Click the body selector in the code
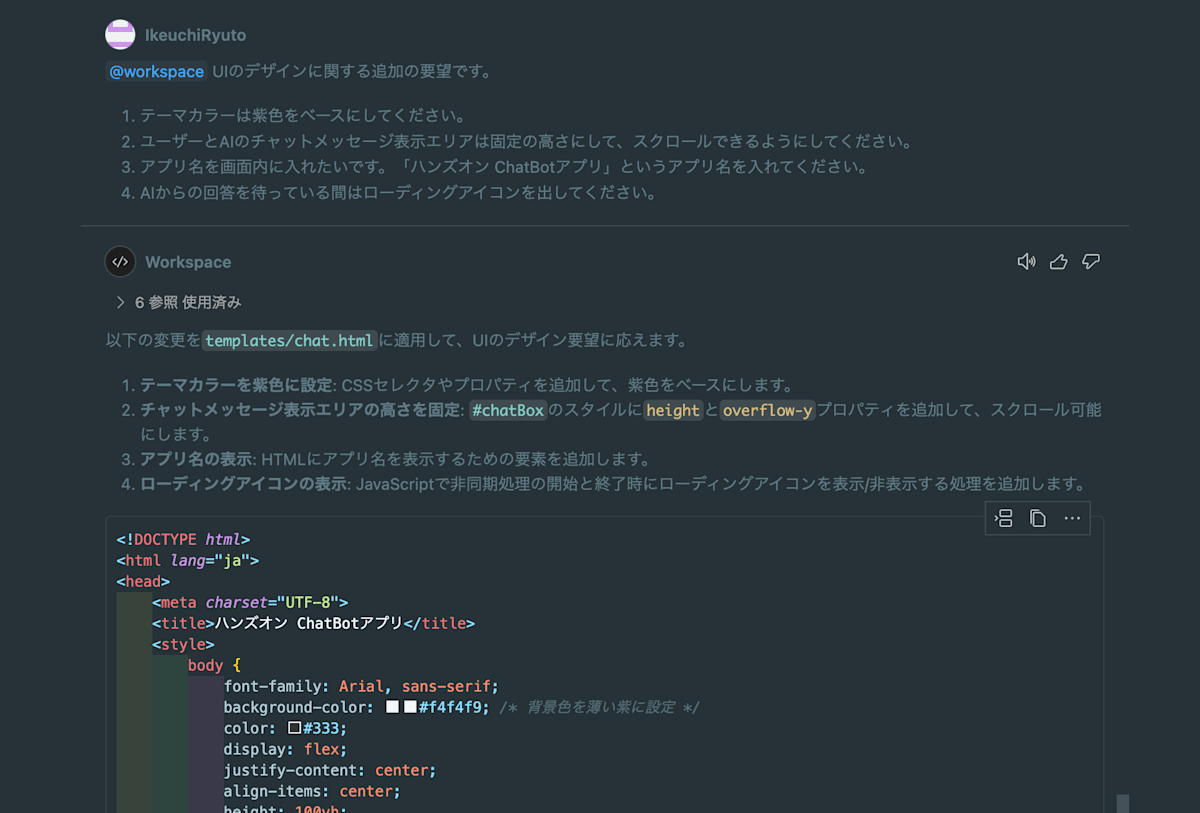This screenshot has height=813, width=1200. [206, 665]
